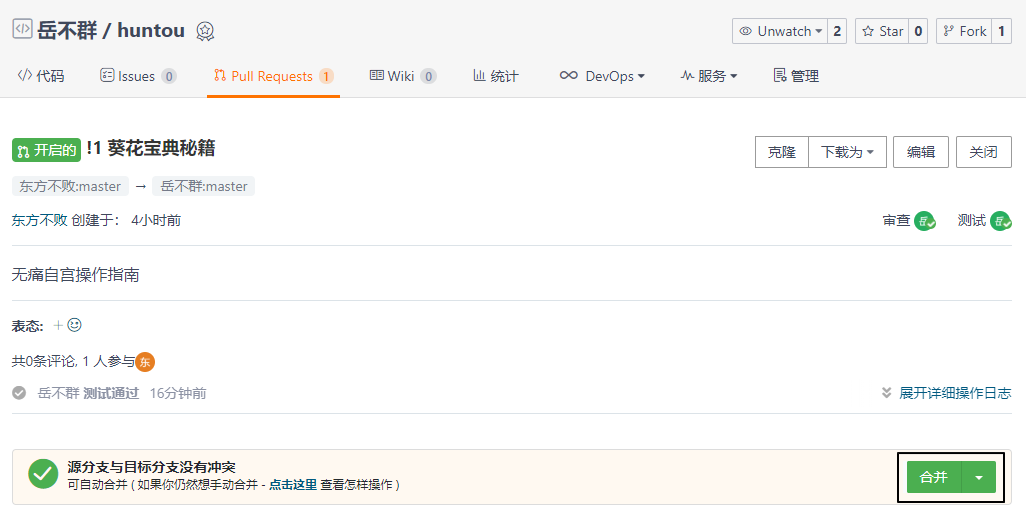Expand the detailed operation log

946,393
